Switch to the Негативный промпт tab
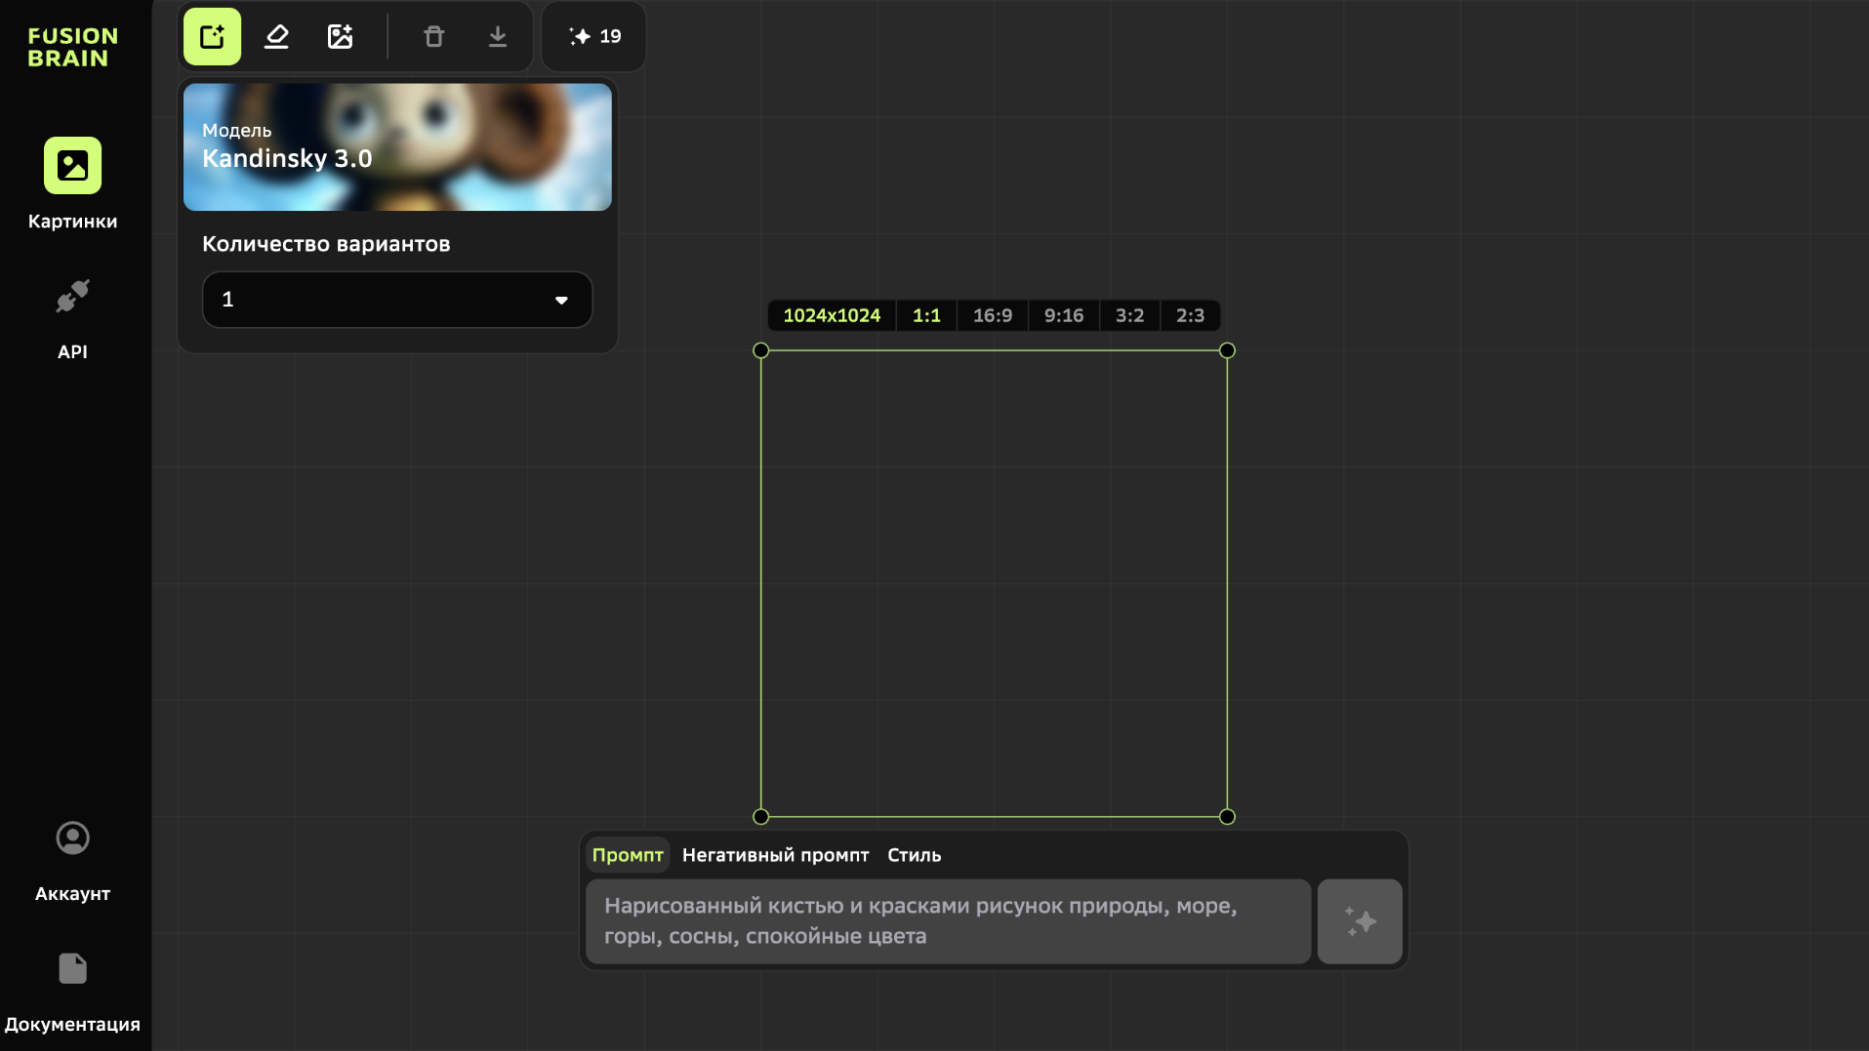This screenshot has height=1051, width=1869. pos(775,855)
